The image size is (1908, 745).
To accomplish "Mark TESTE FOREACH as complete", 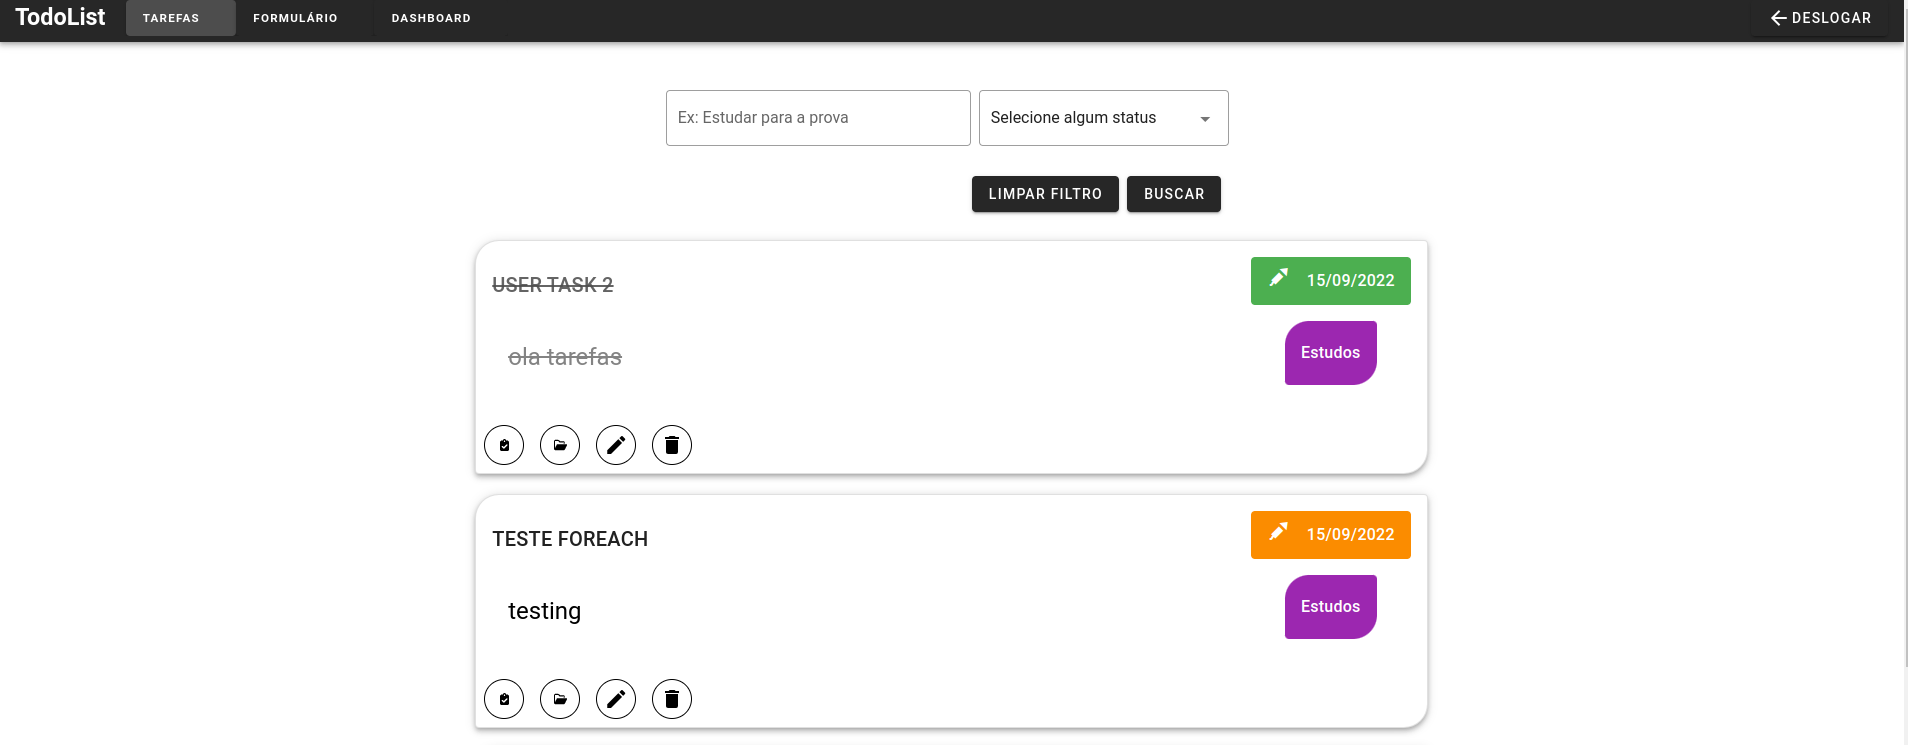I will tap(503, 699).
